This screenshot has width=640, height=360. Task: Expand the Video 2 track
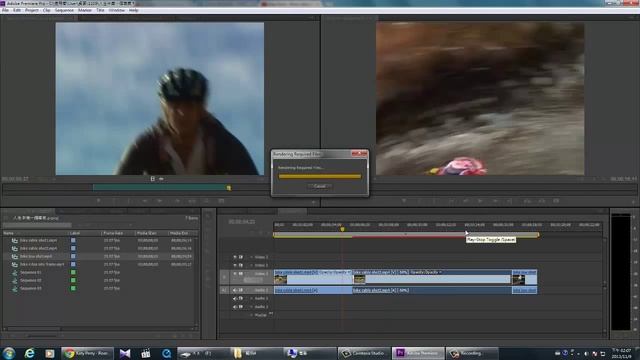pyautogui.click(x=251, y=265)
